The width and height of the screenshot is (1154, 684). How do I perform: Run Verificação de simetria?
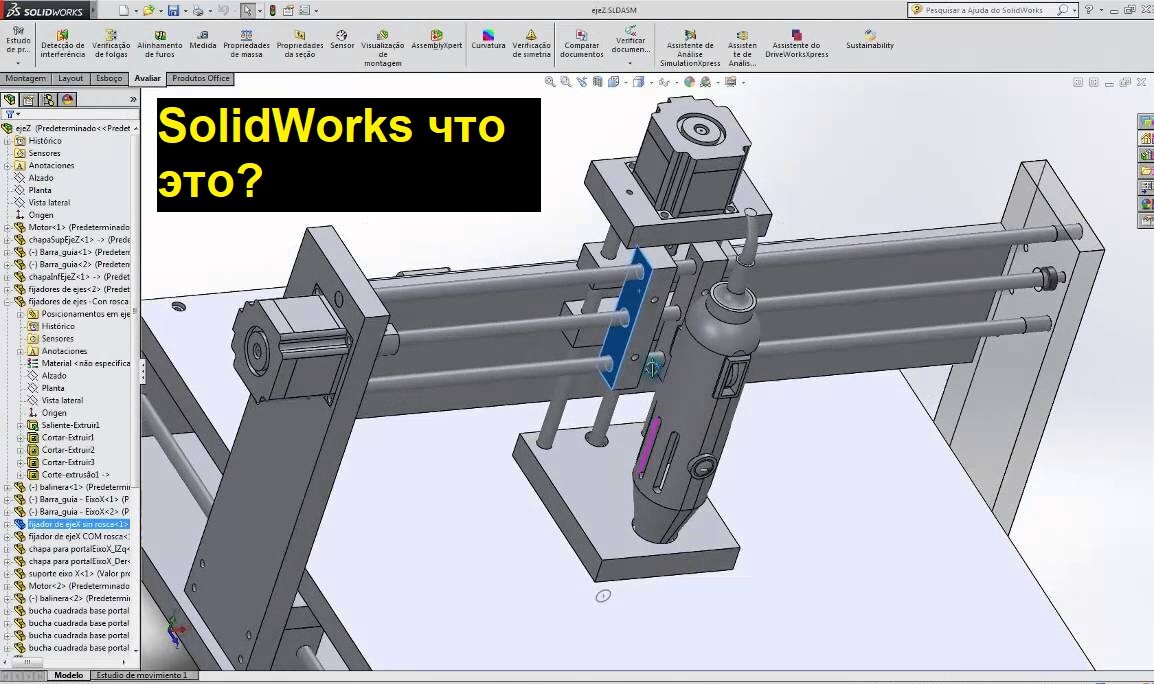coord(531,44)
